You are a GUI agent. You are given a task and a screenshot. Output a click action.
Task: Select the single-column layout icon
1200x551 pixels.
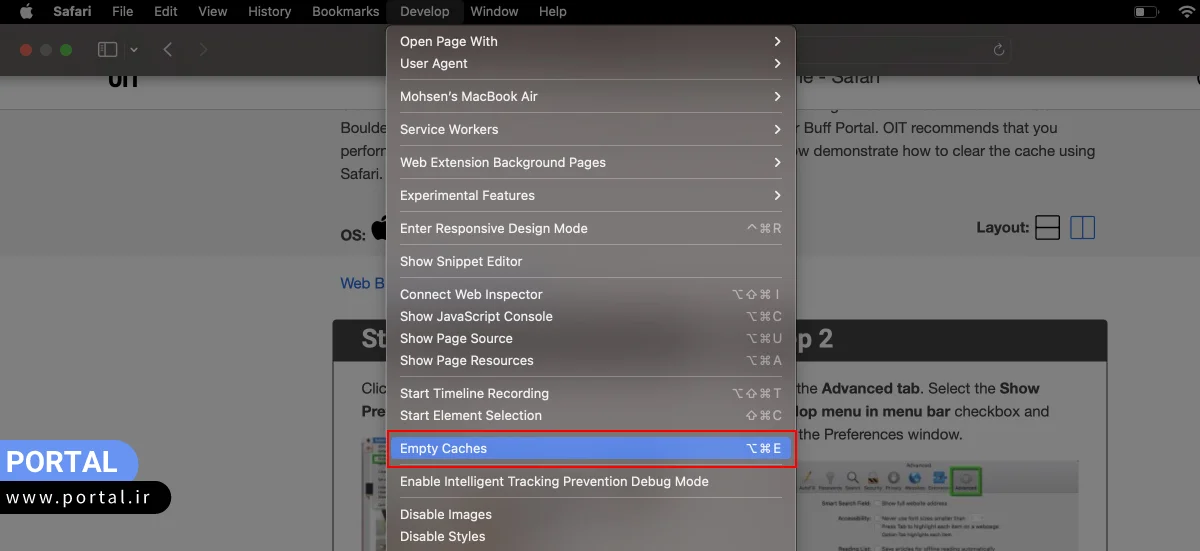(1047, 228)
